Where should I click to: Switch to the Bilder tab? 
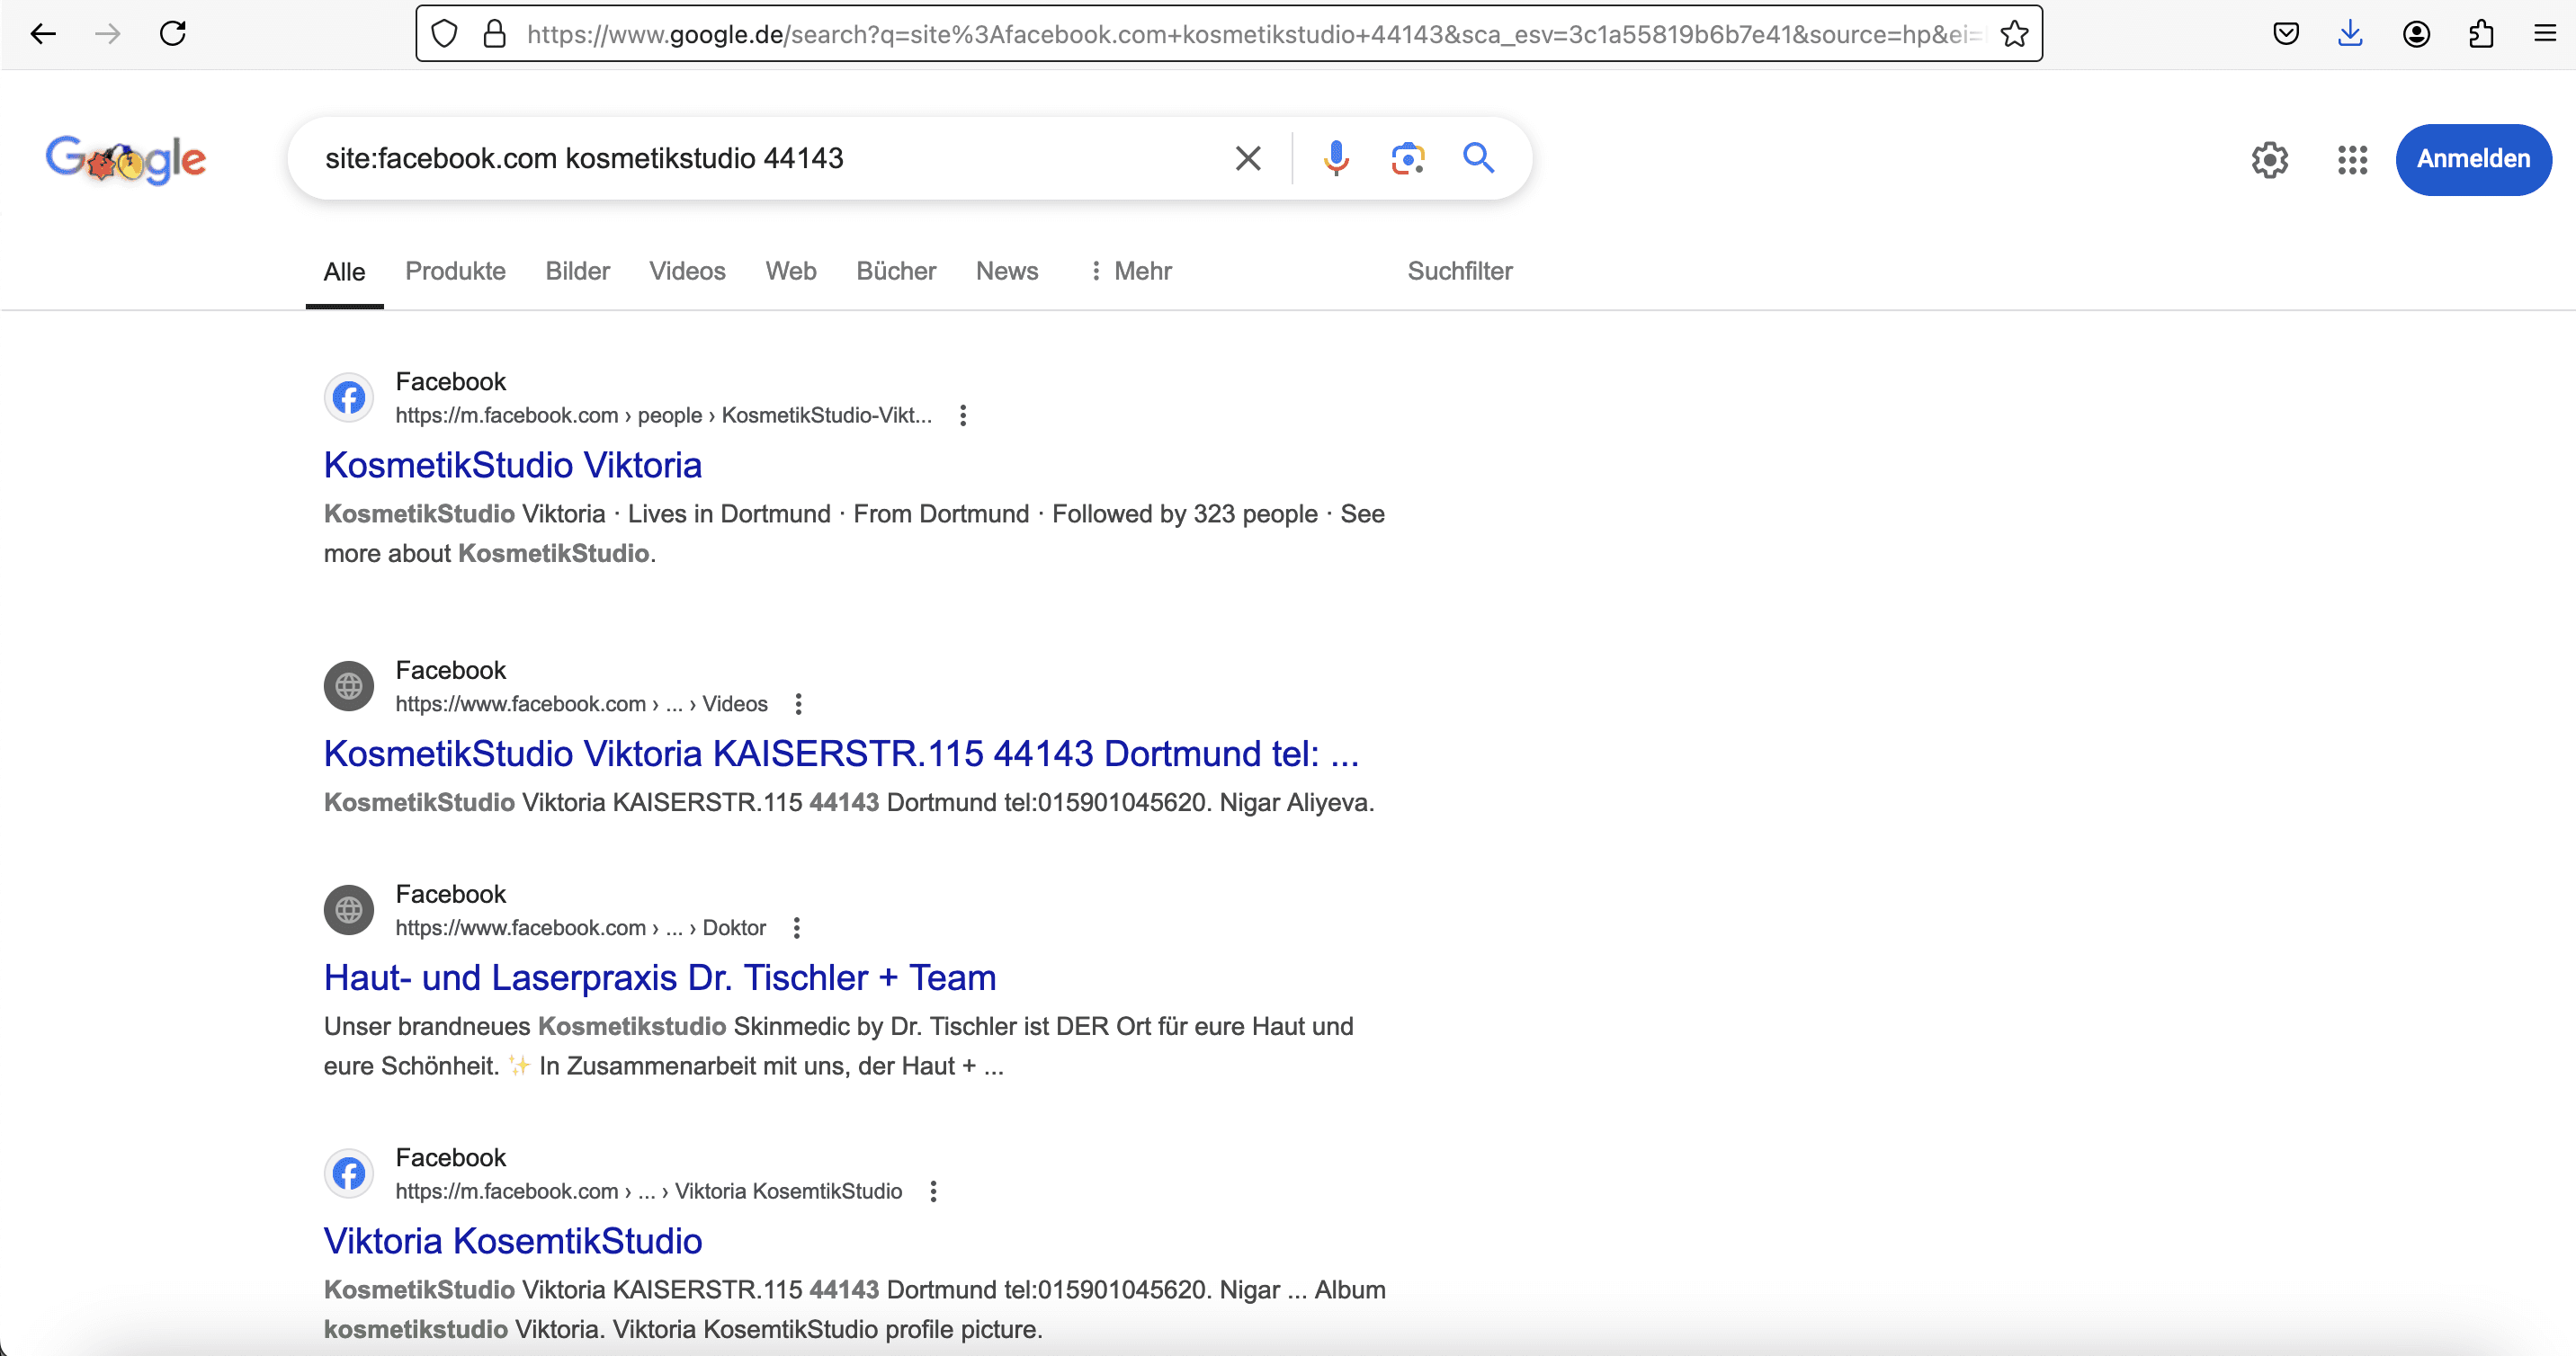point(577,271)
